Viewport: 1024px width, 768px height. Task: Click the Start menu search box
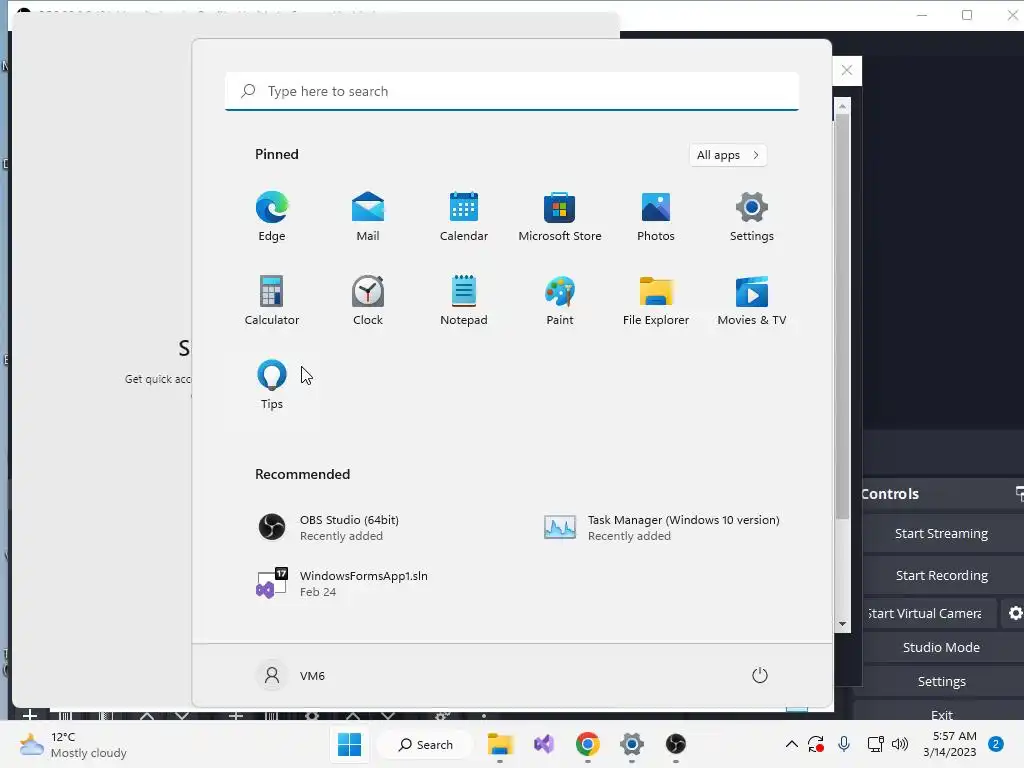512,91
